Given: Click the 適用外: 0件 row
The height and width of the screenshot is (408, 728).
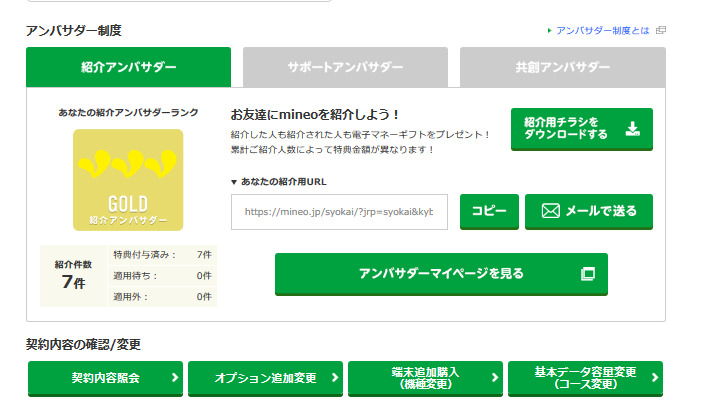Looking at the screenshot, I should 162,297.
